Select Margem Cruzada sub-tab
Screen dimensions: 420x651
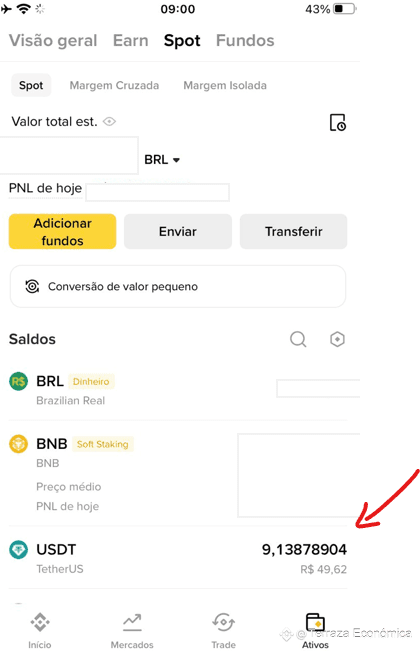click(x=114, y=86)
